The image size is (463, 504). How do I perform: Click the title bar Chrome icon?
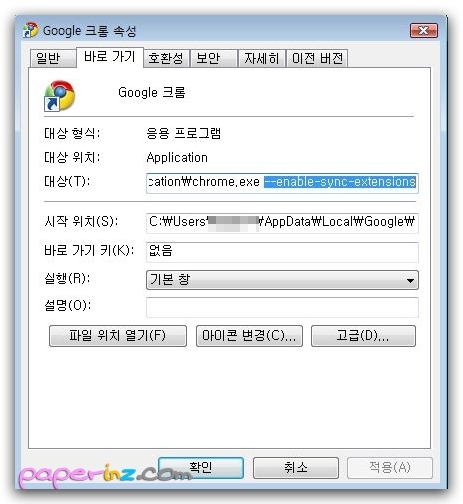pyautogui.click(x=30, y=30)
